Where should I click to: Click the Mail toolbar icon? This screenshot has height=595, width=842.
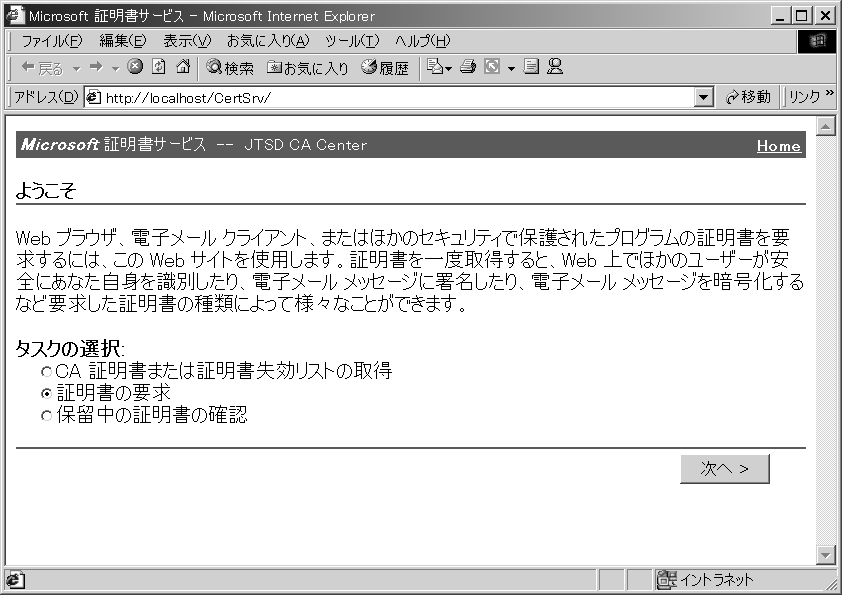click(434, 67)
